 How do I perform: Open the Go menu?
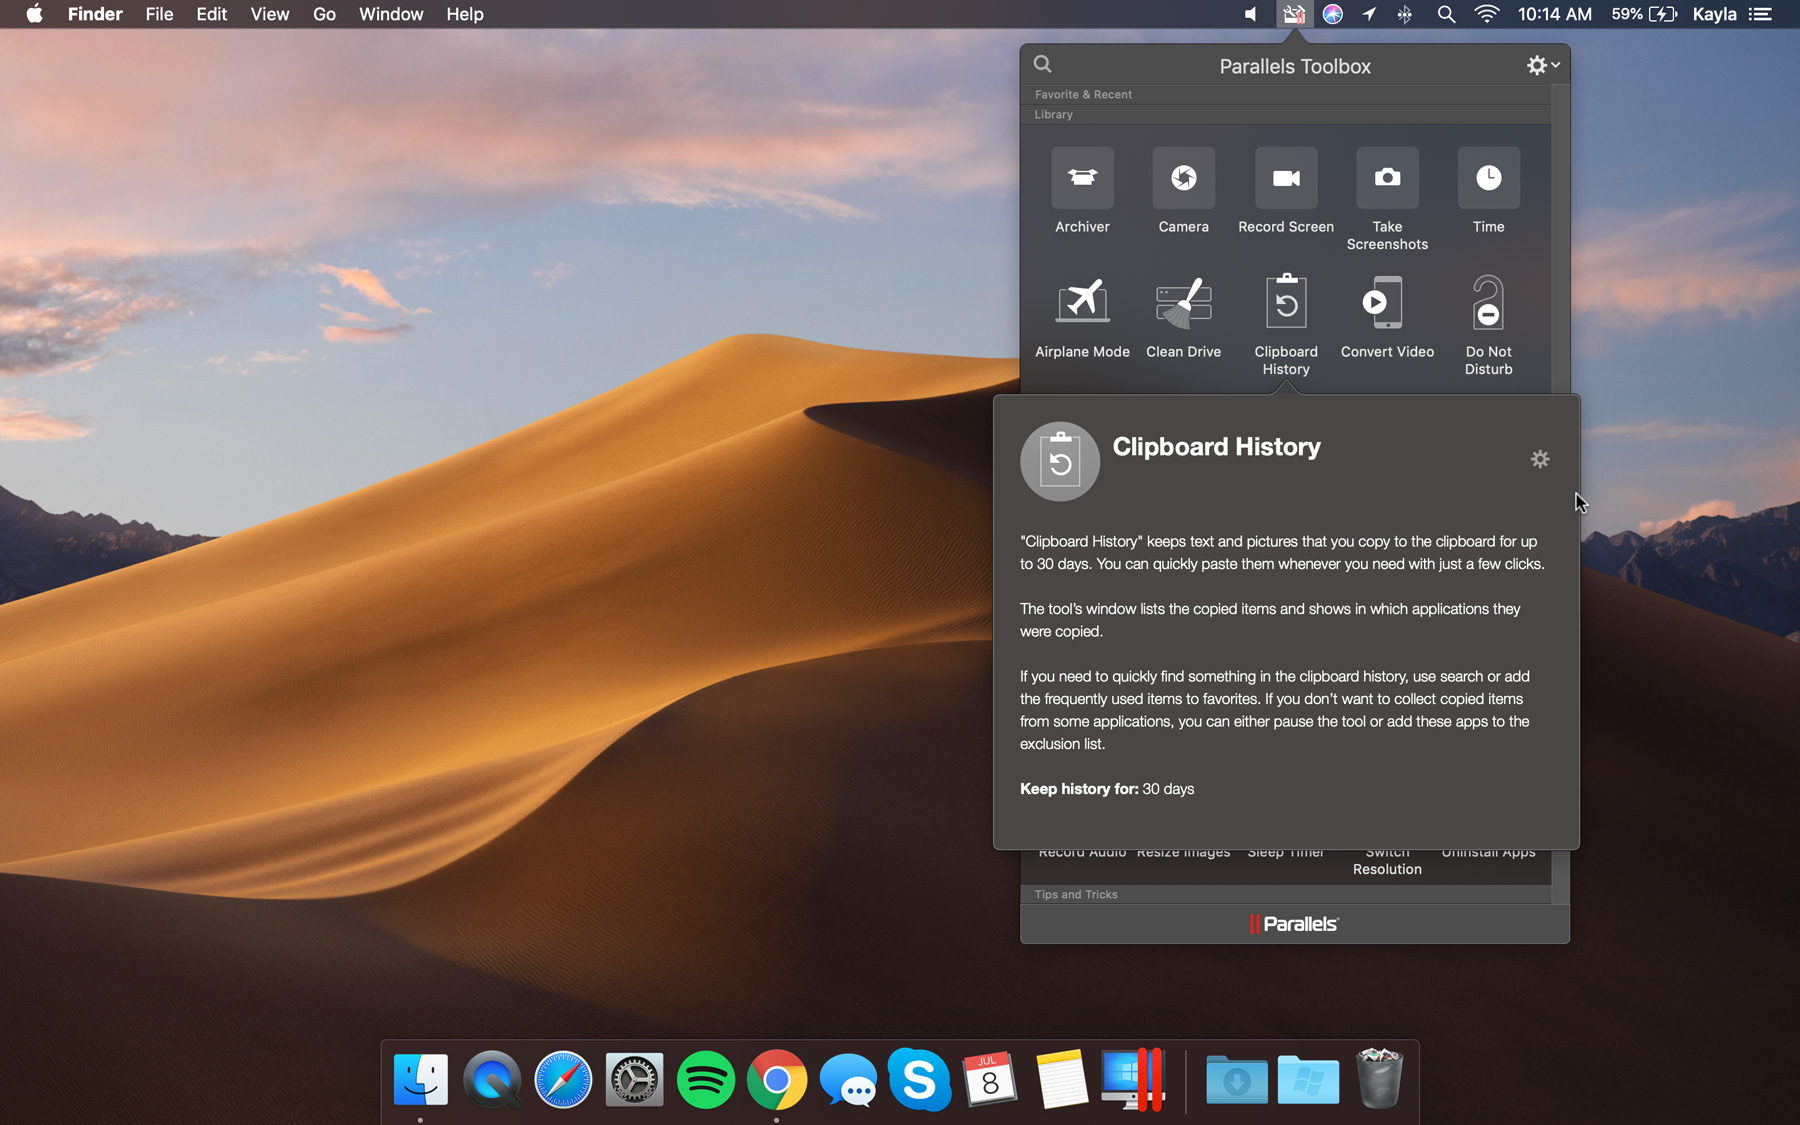click(324, 14)
